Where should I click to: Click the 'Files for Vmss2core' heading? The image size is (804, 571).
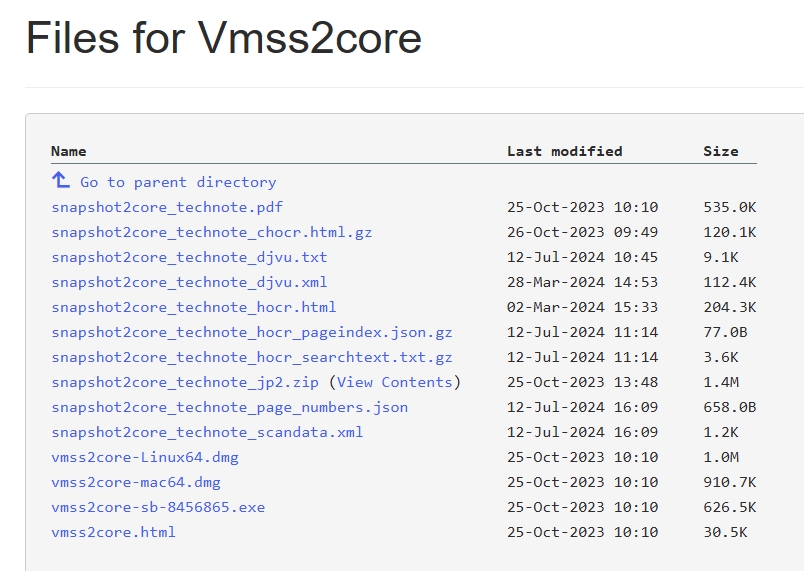click(224, 37)
